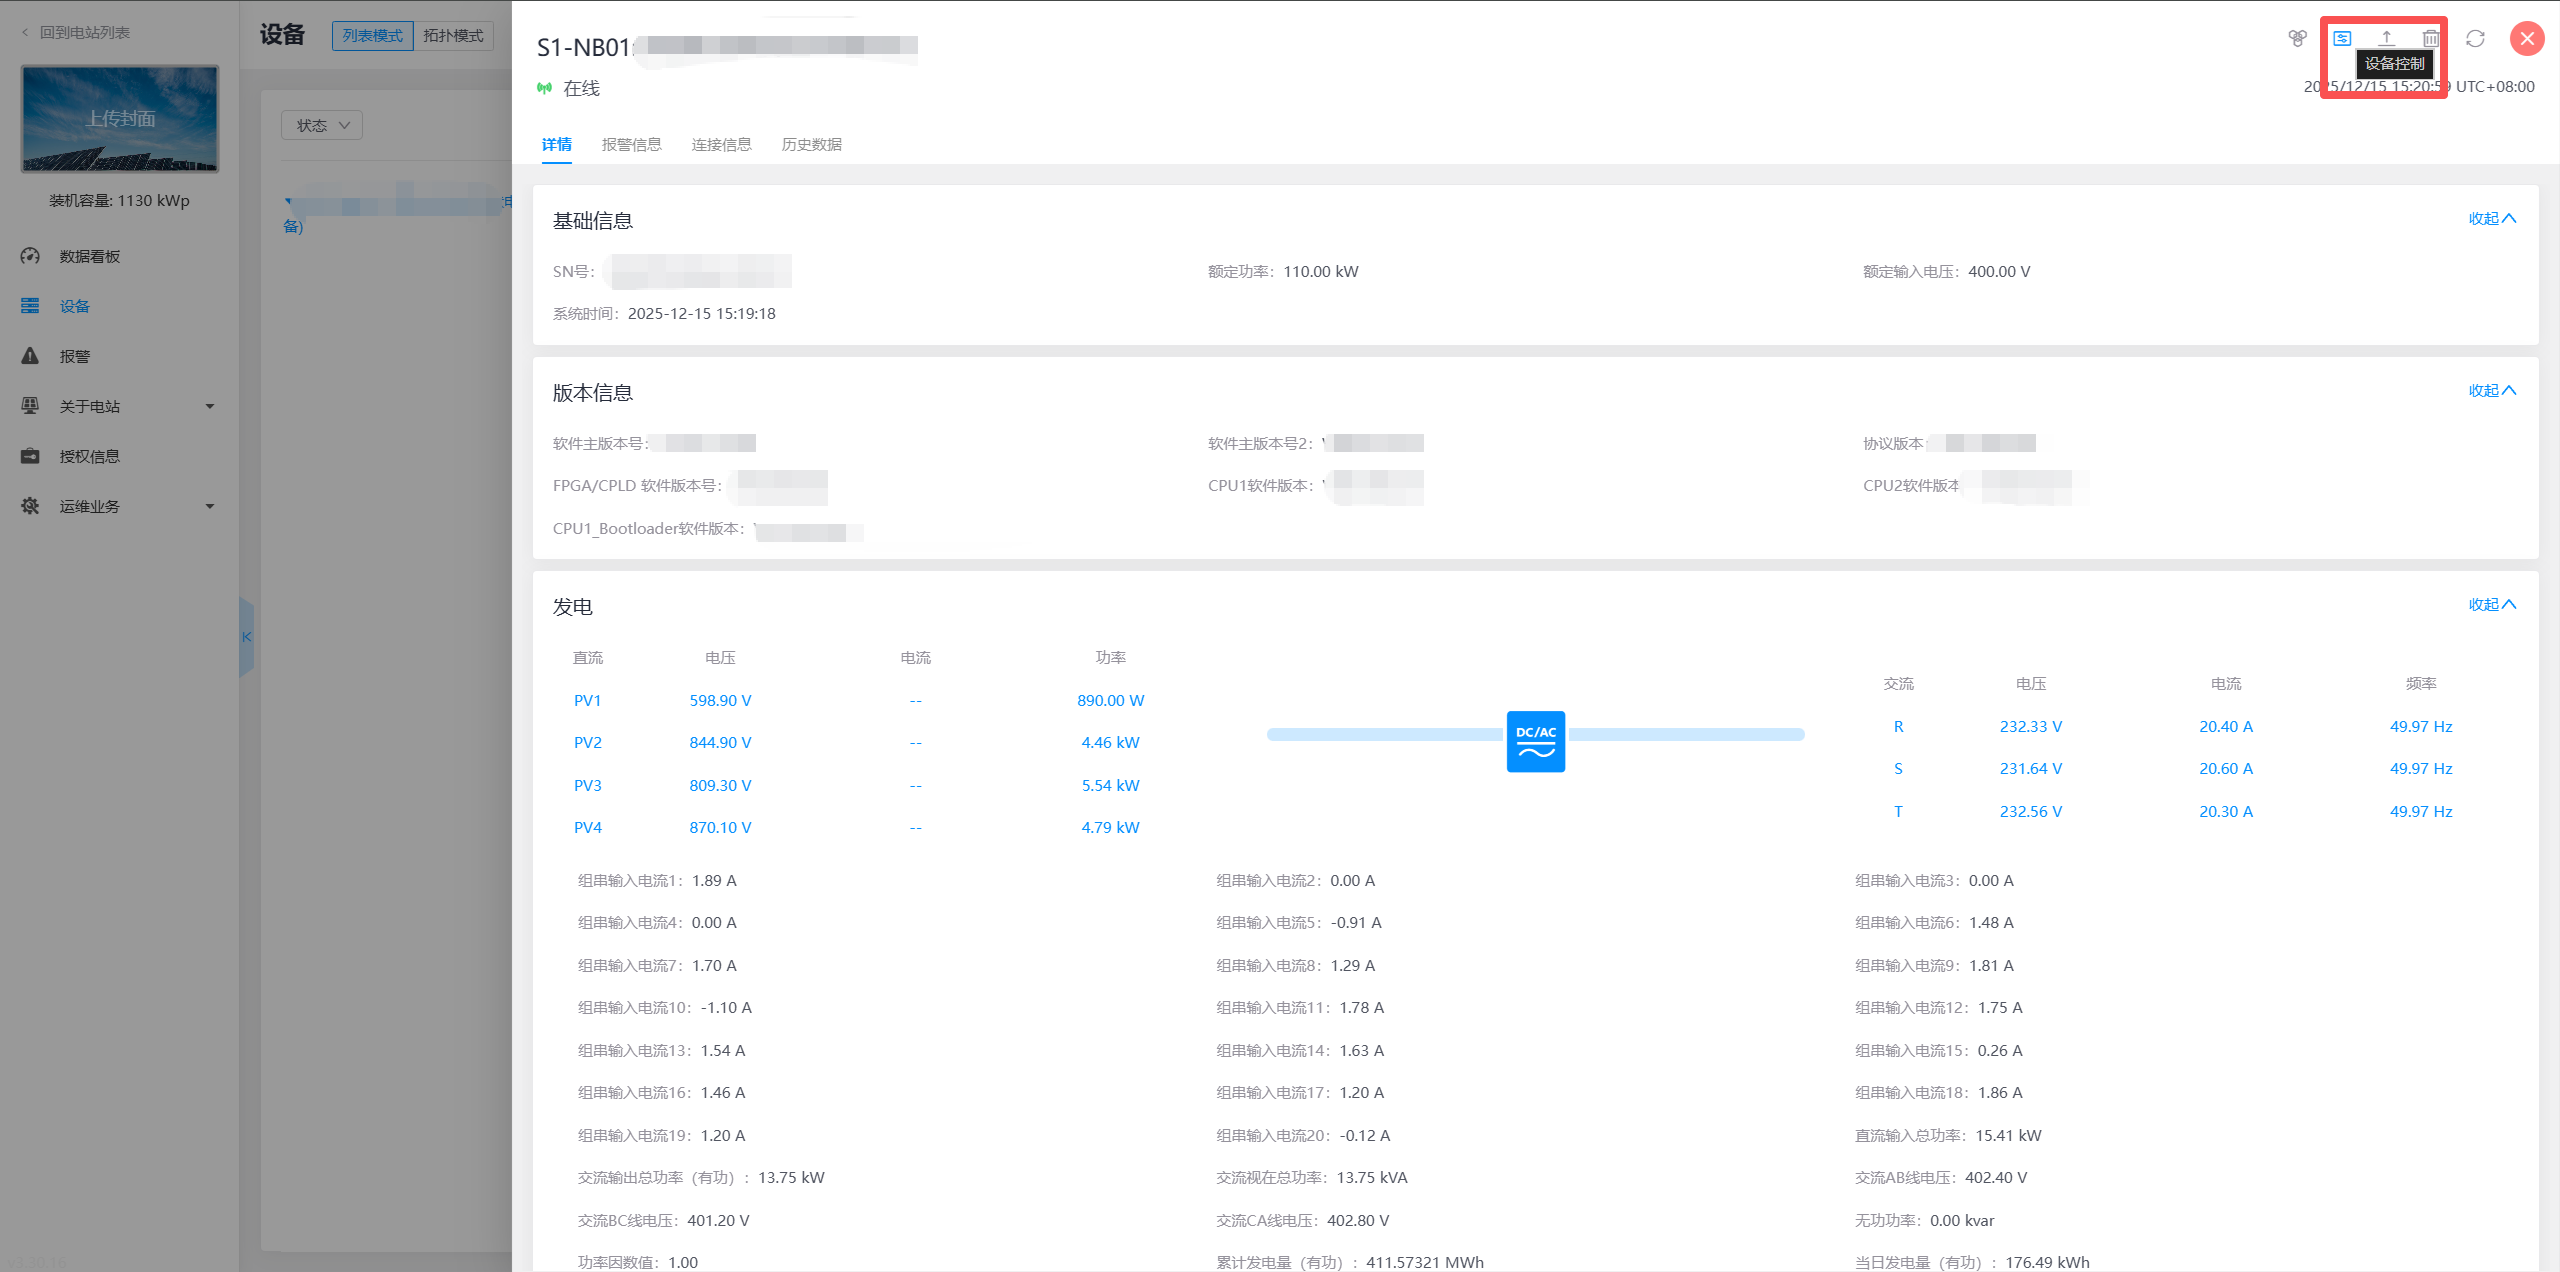Open the 状态 status dropdown

point(322,125)
